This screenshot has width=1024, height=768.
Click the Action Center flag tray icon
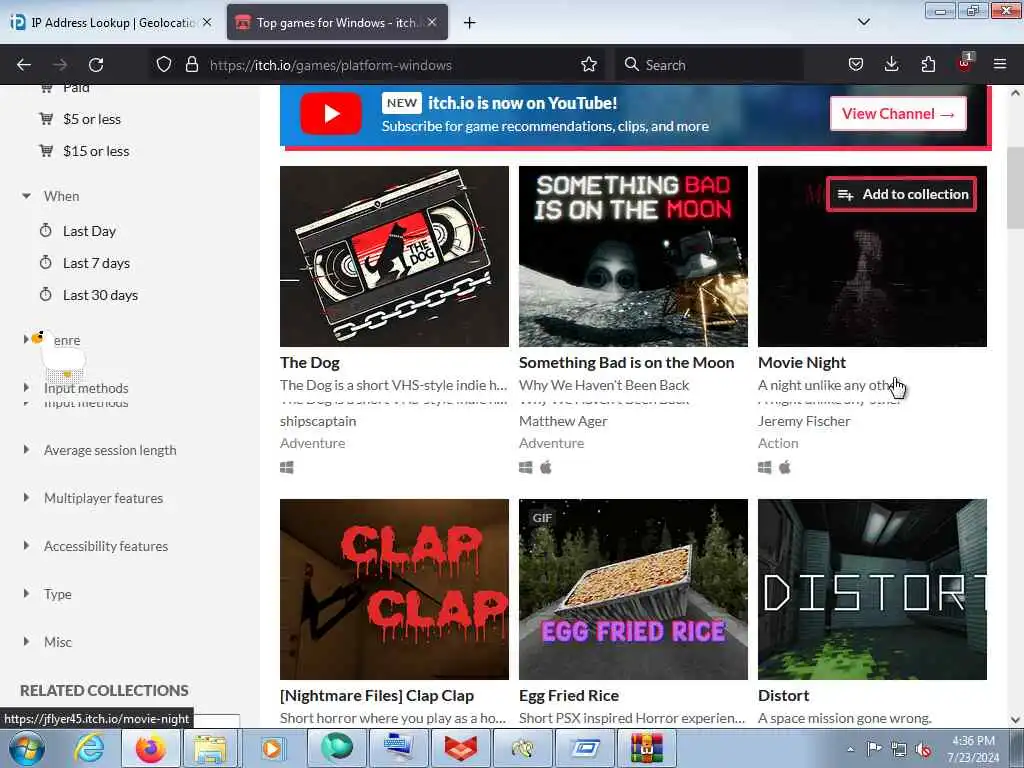[x=874, y=749]
